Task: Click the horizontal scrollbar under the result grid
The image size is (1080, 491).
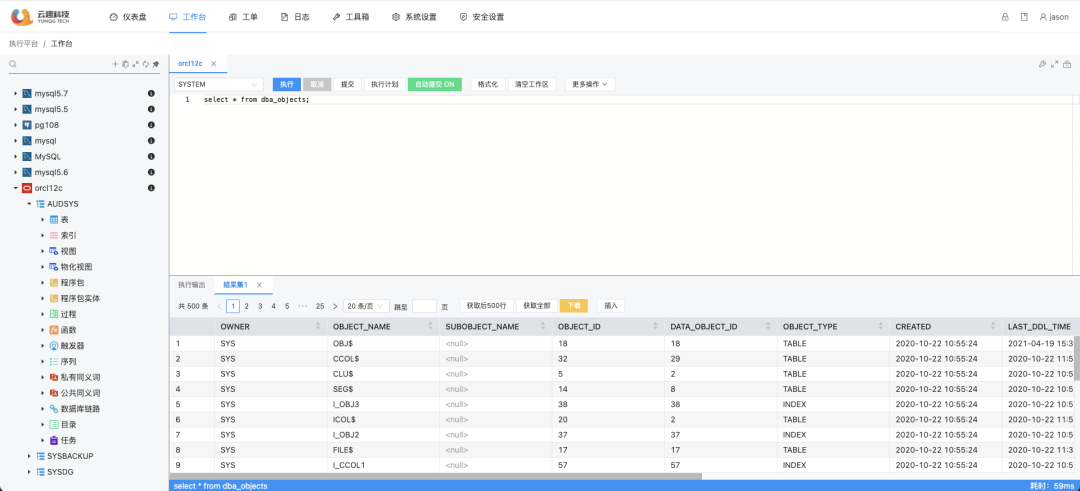Action: 435,476
